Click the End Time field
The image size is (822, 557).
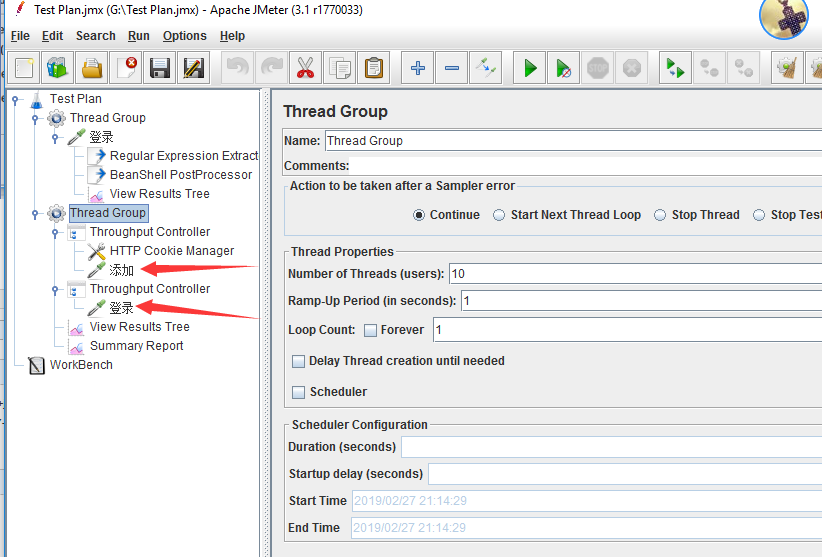click(x=586, y=528)
